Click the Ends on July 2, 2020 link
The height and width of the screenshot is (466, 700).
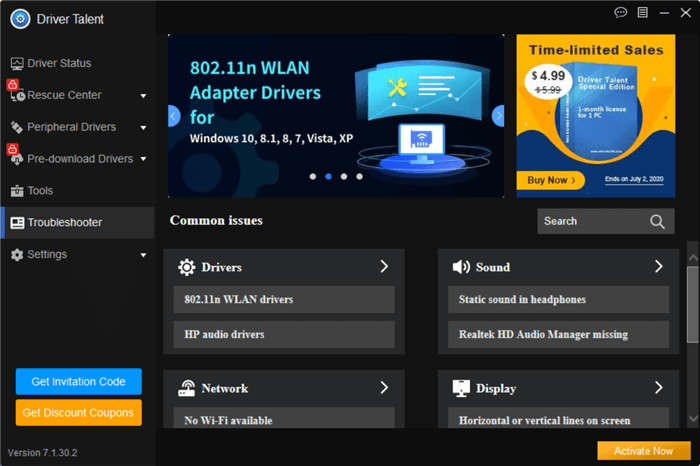[x=634, y=179]
